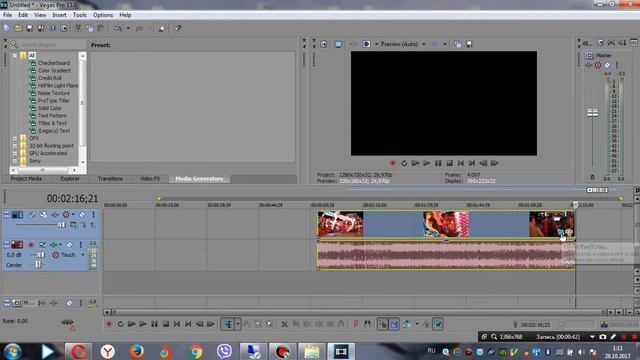640x360 pixels.
Task: Pause playback under video preview
Action: pyautogui.click(x=438, y=163)
